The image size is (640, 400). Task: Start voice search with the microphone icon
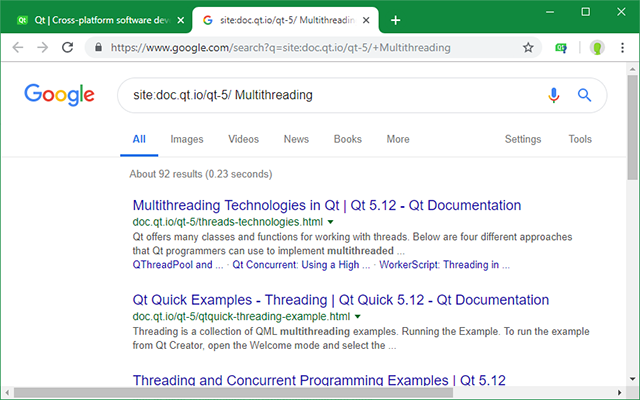coord(553,95)
